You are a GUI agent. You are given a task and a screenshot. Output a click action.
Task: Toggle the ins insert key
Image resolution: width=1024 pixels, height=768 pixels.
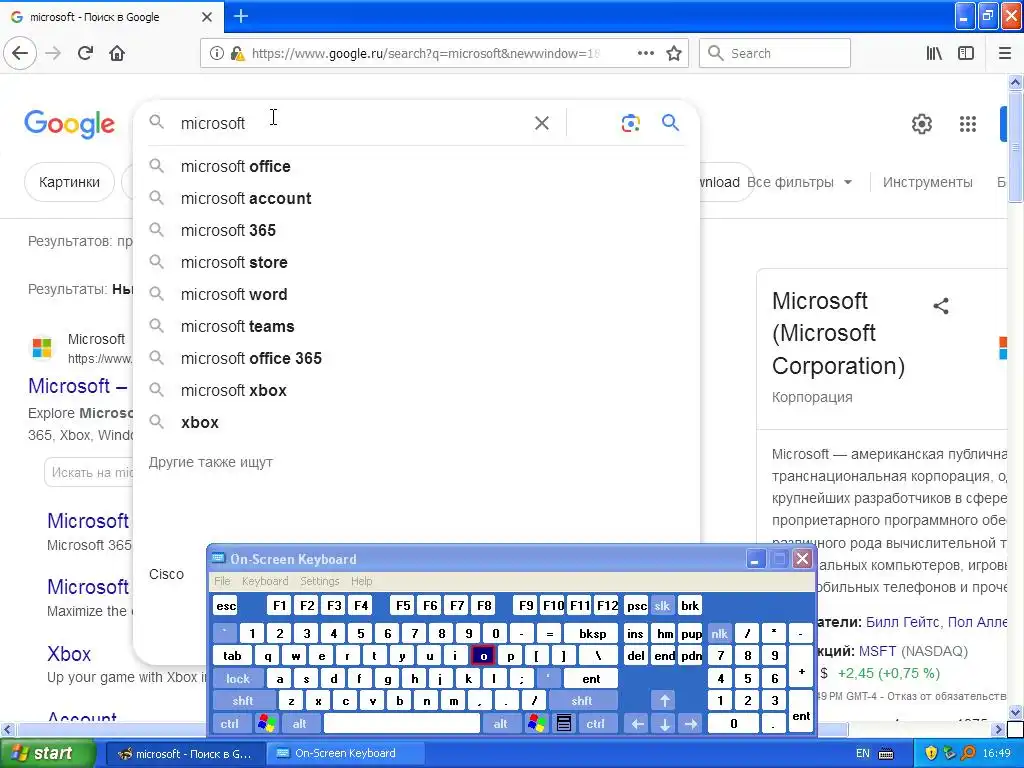pyautogui.click(x=635, y=633)
